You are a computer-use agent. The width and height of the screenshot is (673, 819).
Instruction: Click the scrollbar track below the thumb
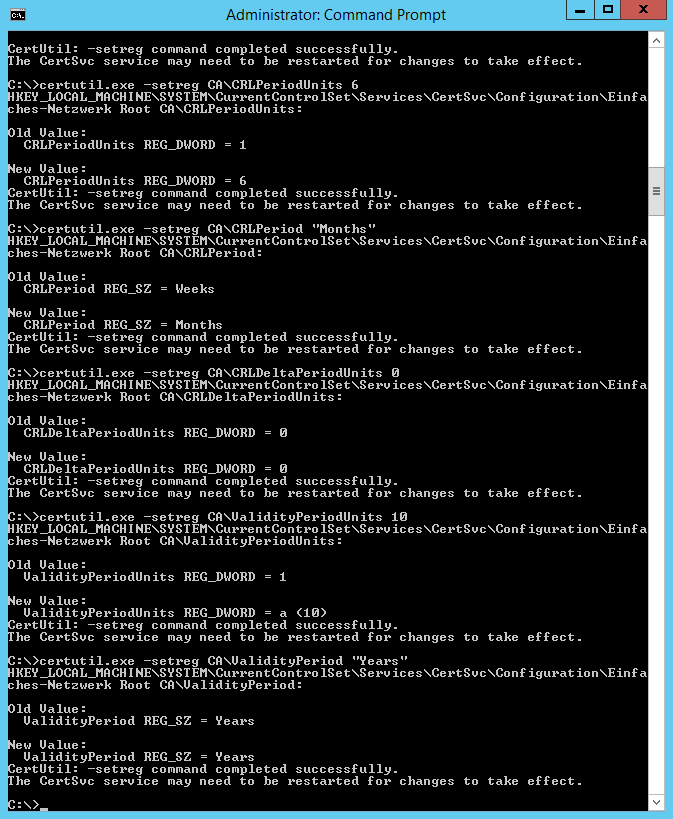pos(656,504)
